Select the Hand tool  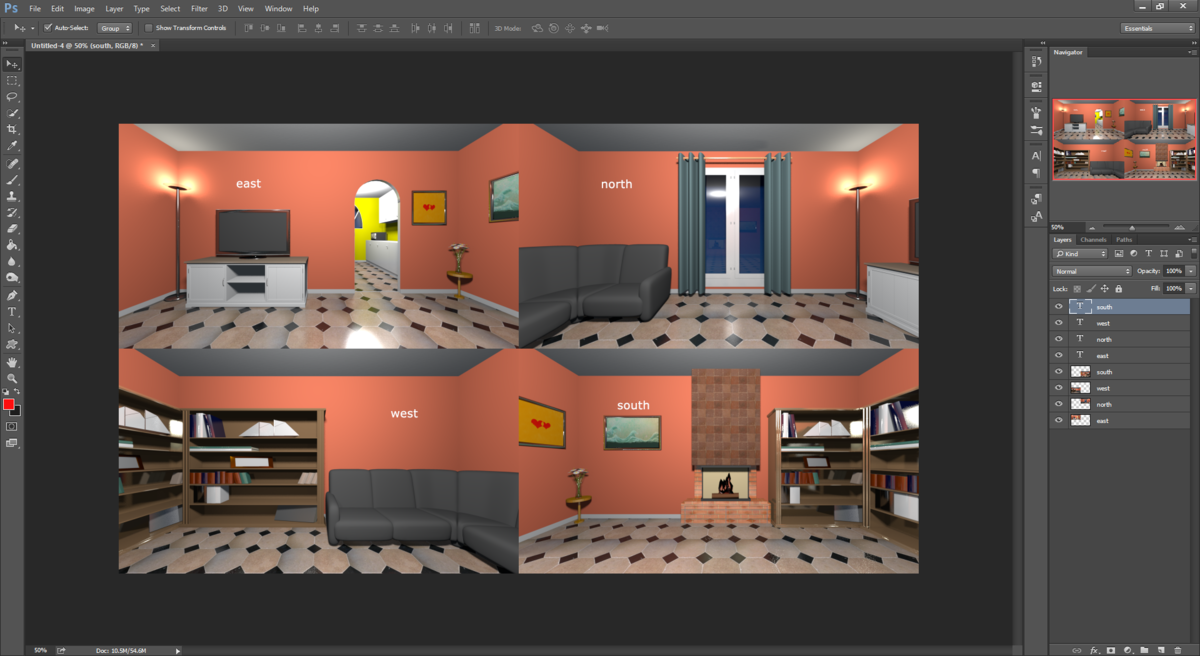[13, 360]
